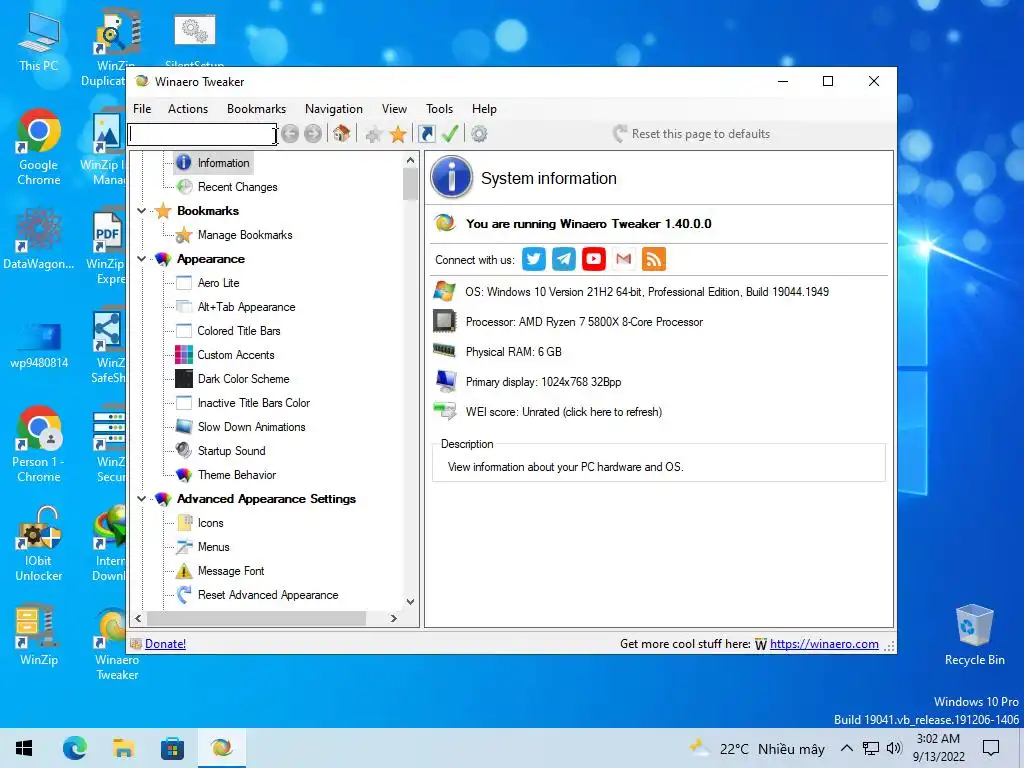Open the Actions menu

coord(188,109)
